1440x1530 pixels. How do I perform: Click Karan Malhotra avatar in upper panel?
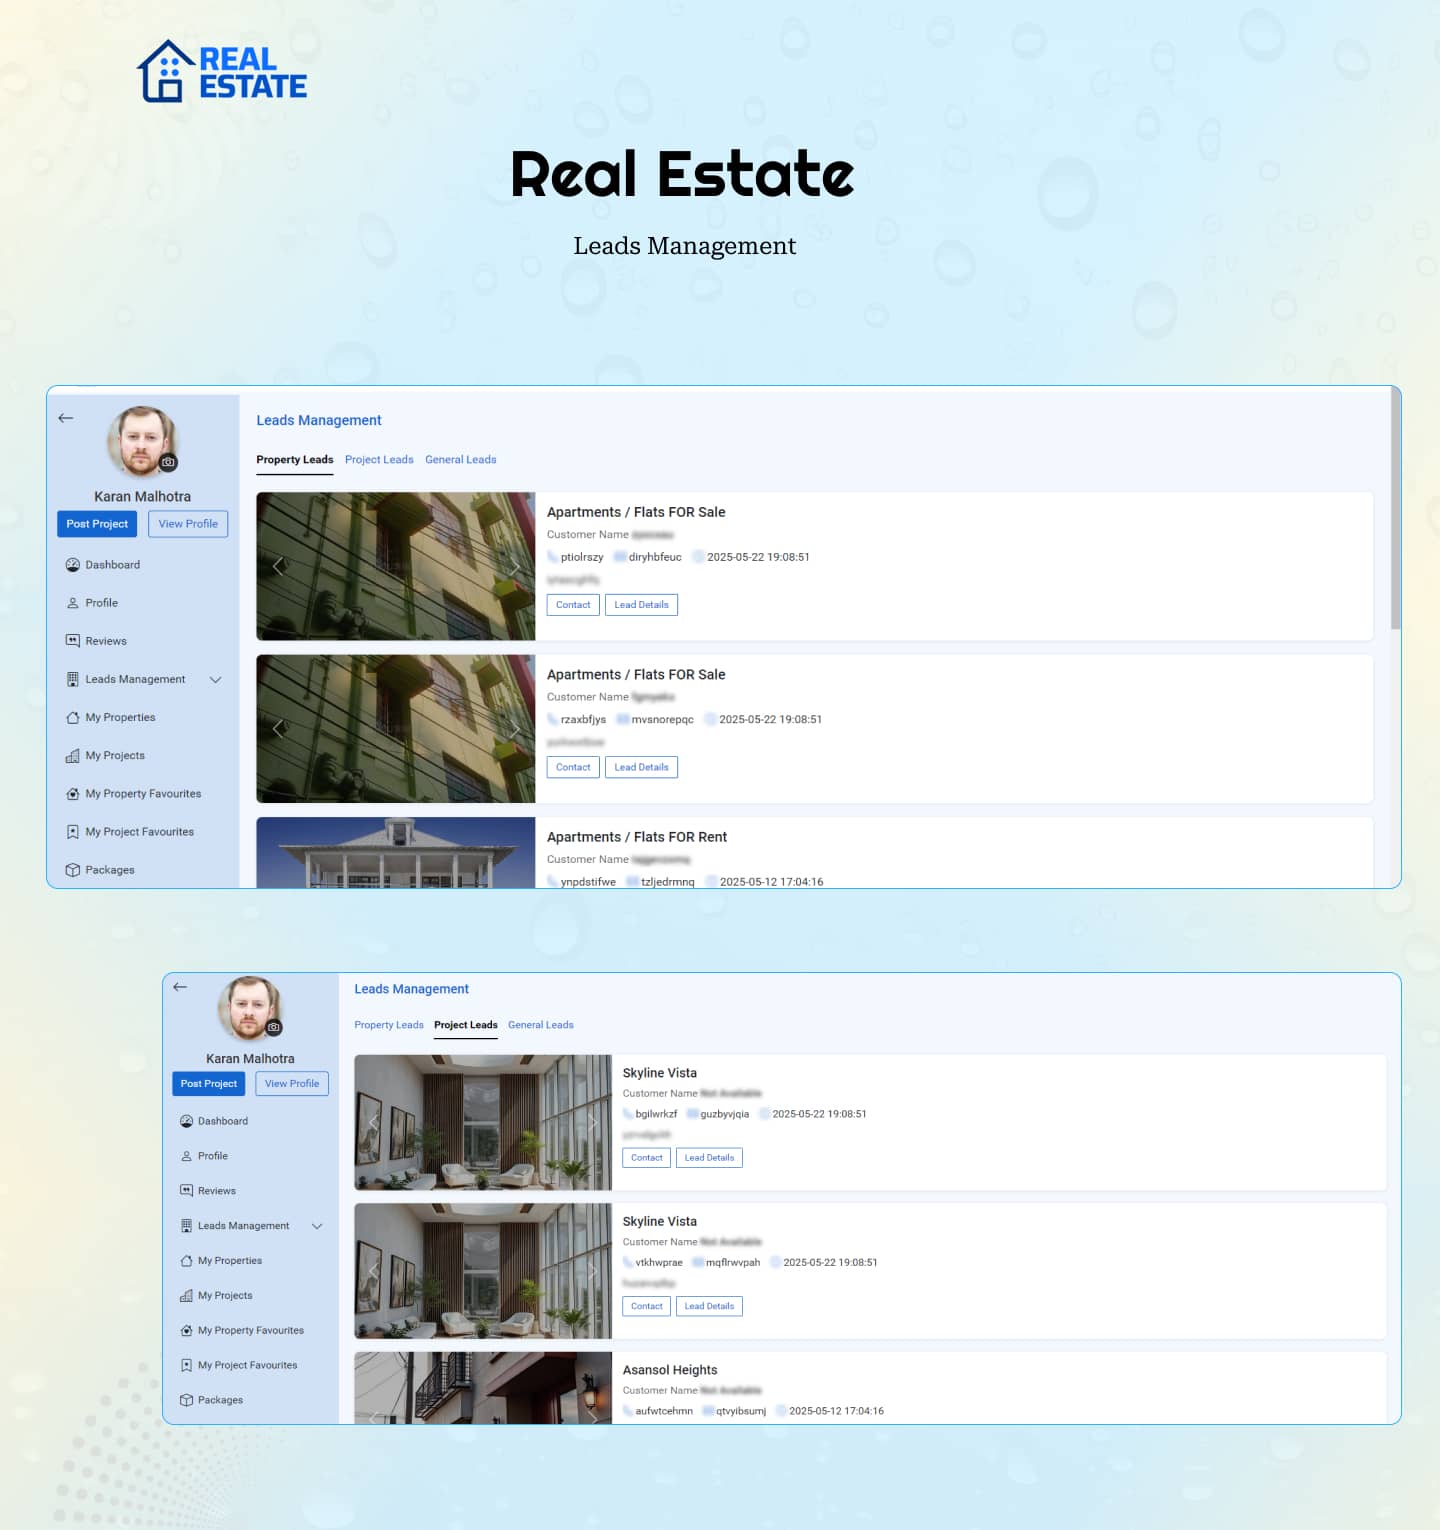pyautogui.click(x=142, y=441)
